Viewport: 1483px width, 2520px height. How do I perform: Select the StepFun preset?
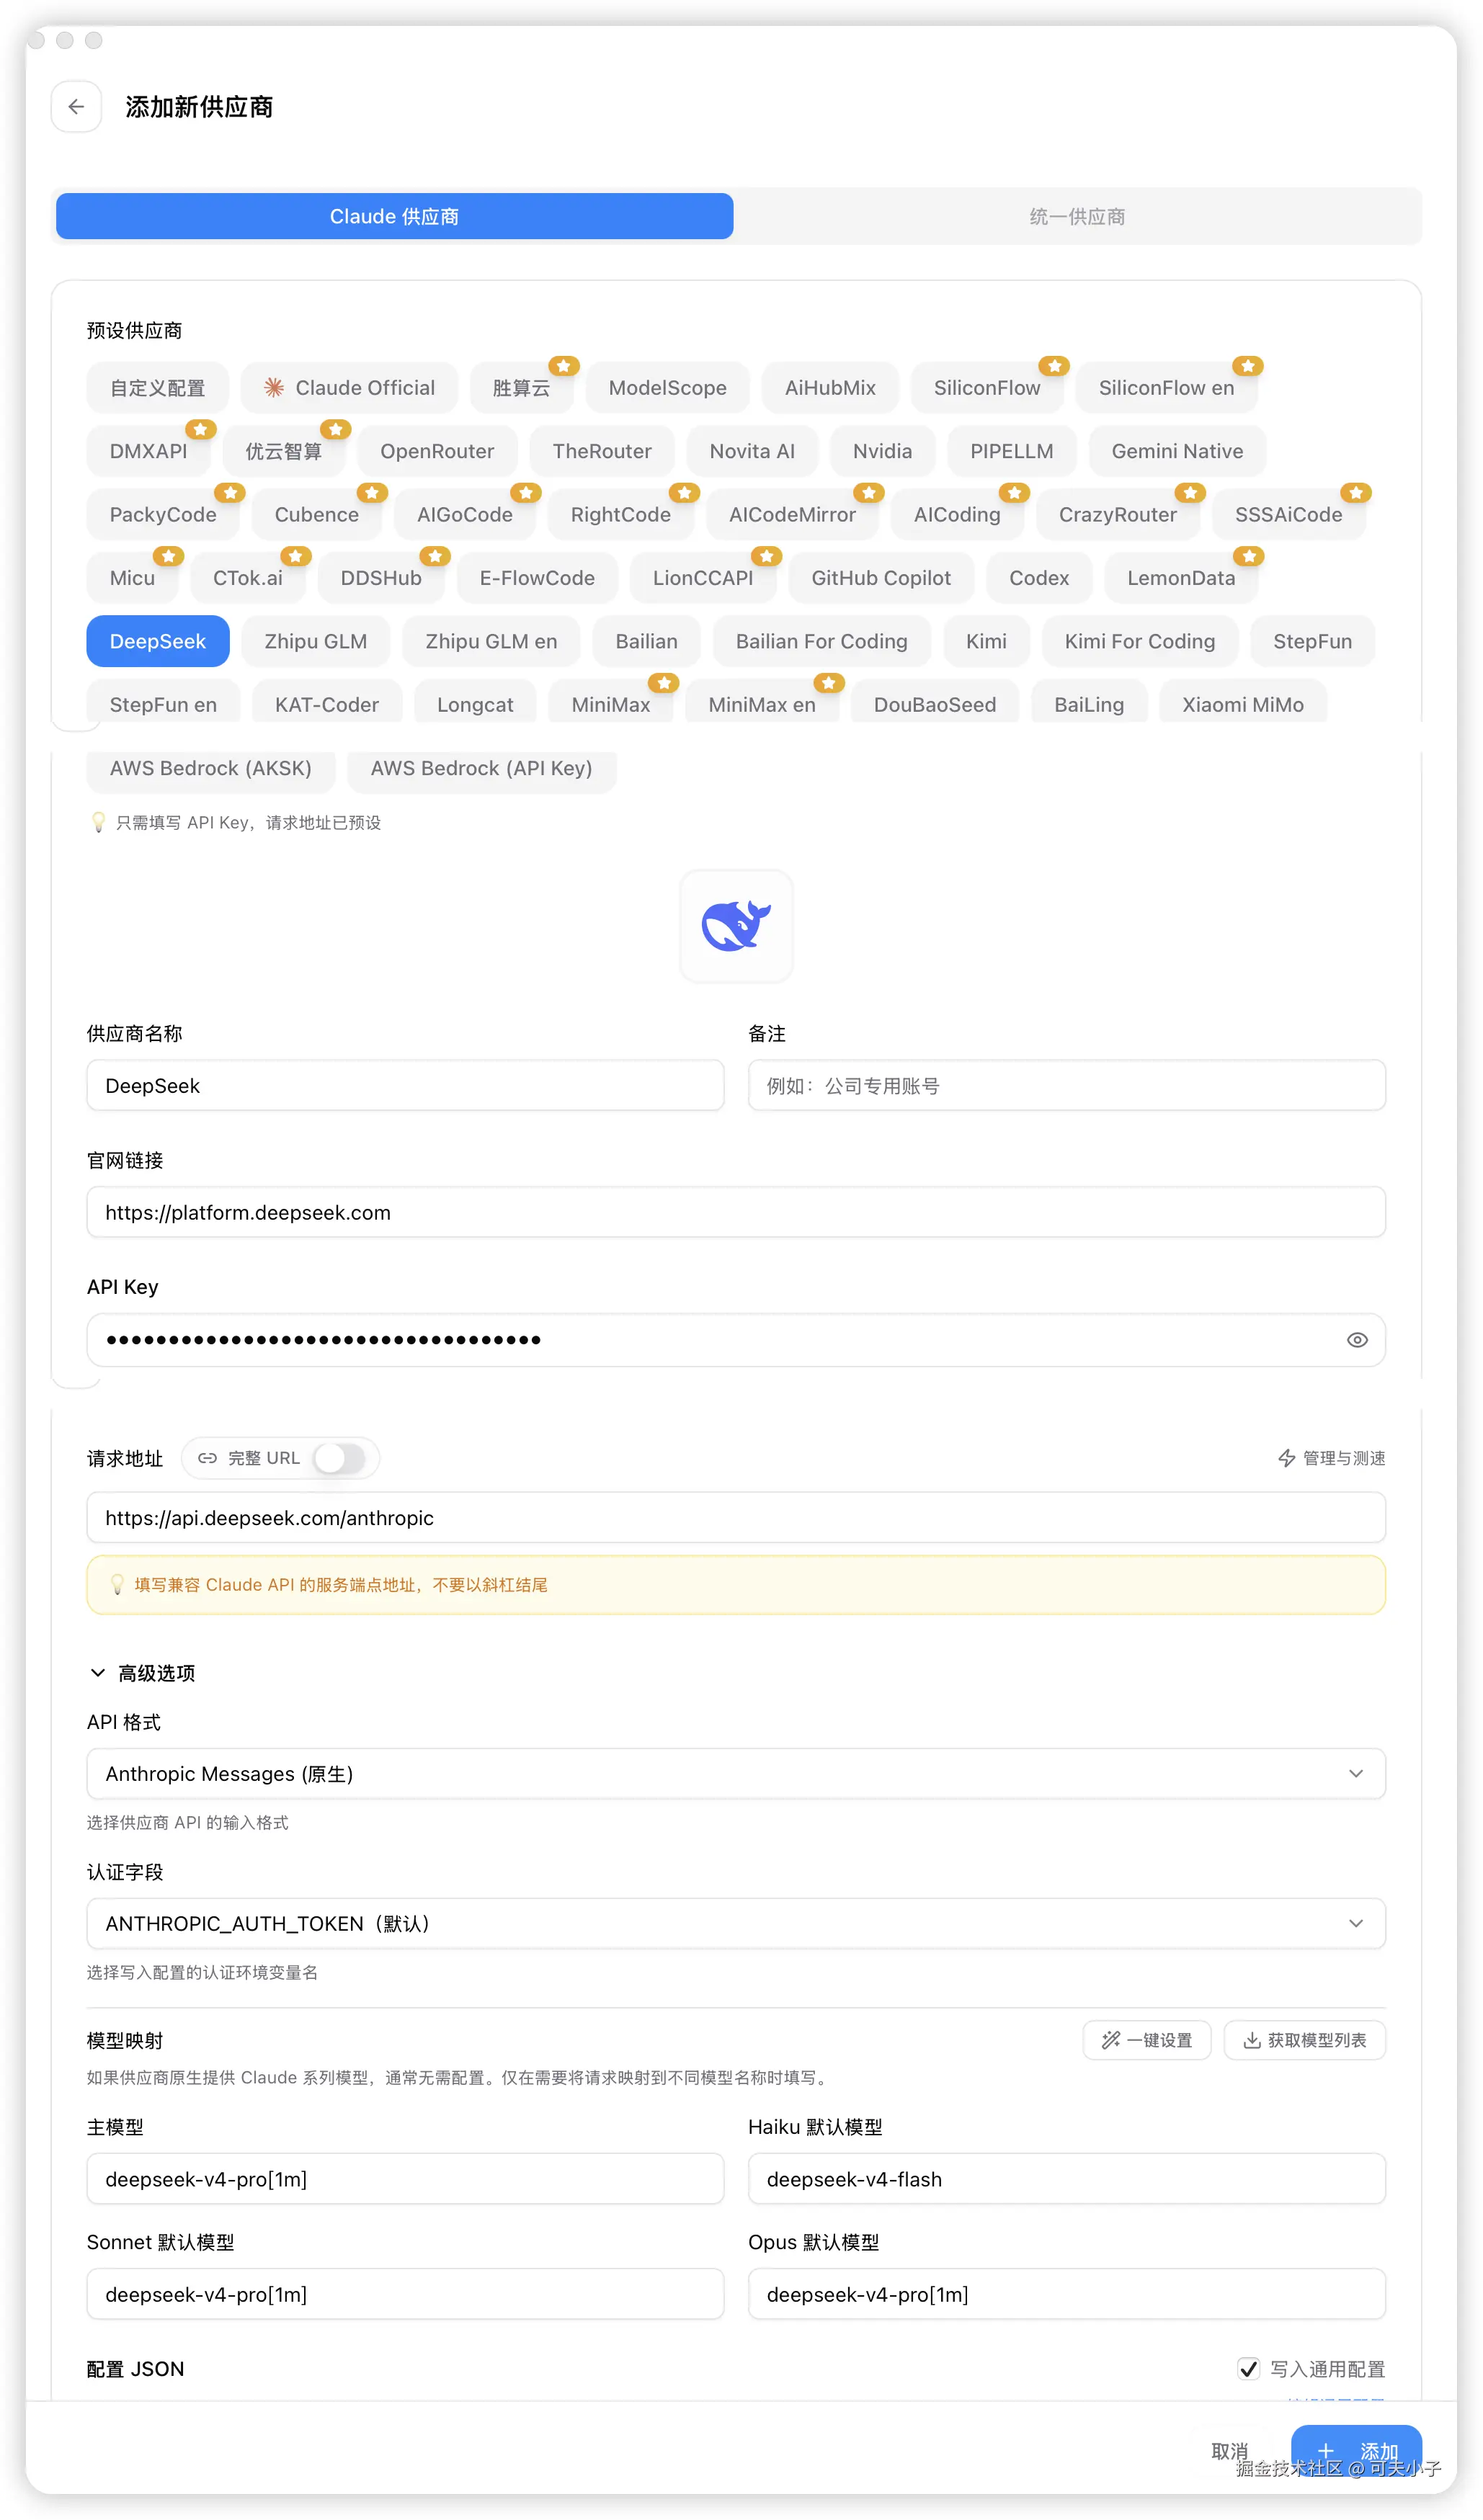(1312, 641)
